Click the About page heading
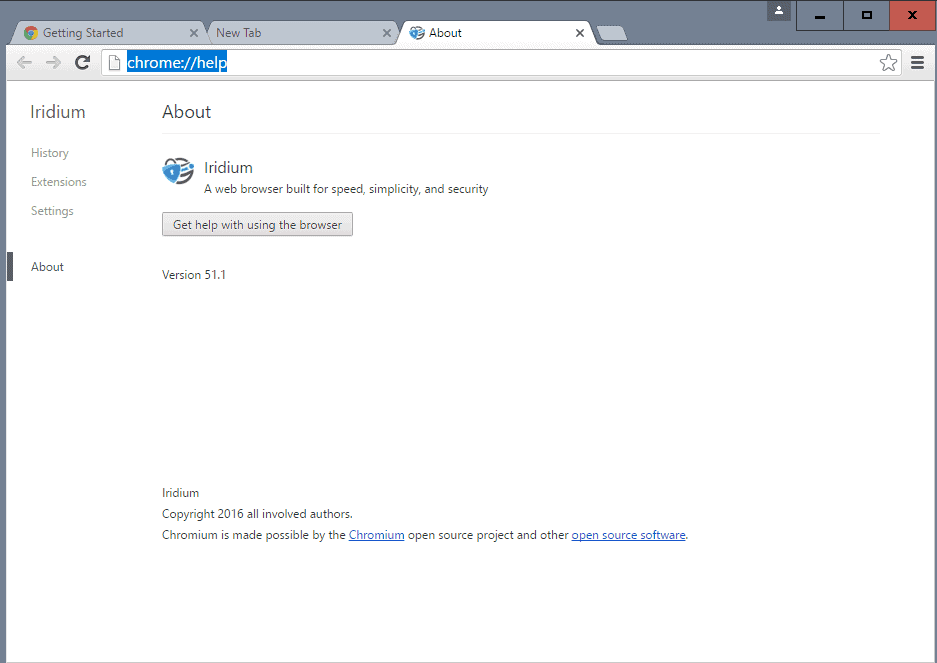 point(186,112)
